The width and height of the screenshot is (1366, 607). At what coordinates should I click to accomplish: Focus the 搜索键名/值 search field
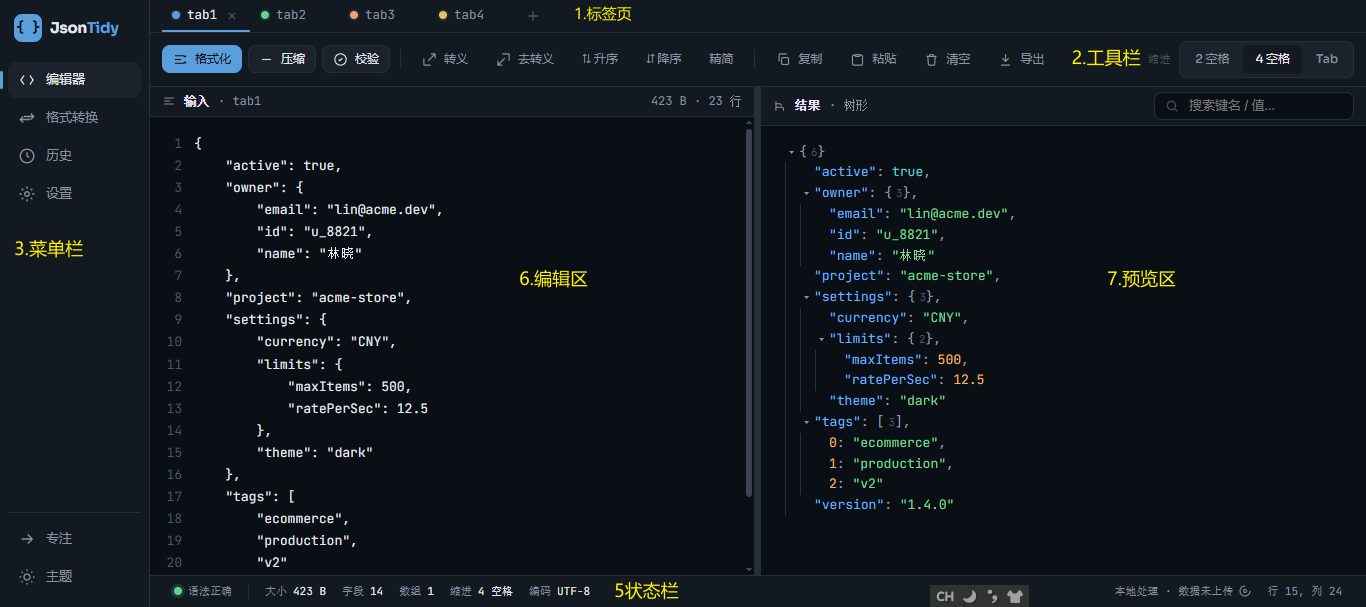[x=1253, y=105]
